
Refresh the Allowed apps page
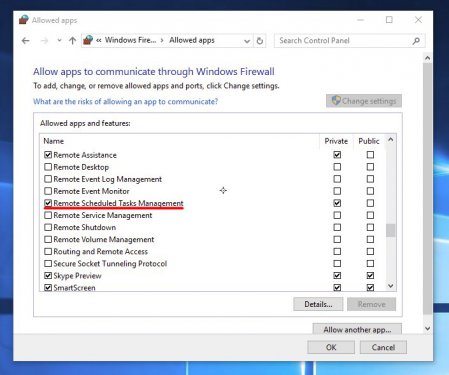click(260, 41)
